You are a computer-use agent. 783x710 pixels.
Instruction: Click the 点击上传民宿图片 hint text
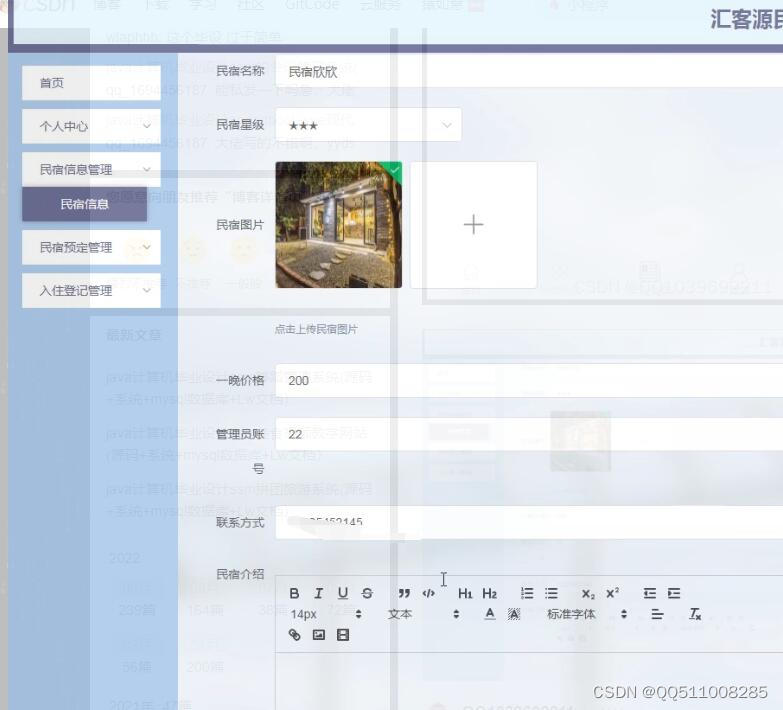click(316, 330)
